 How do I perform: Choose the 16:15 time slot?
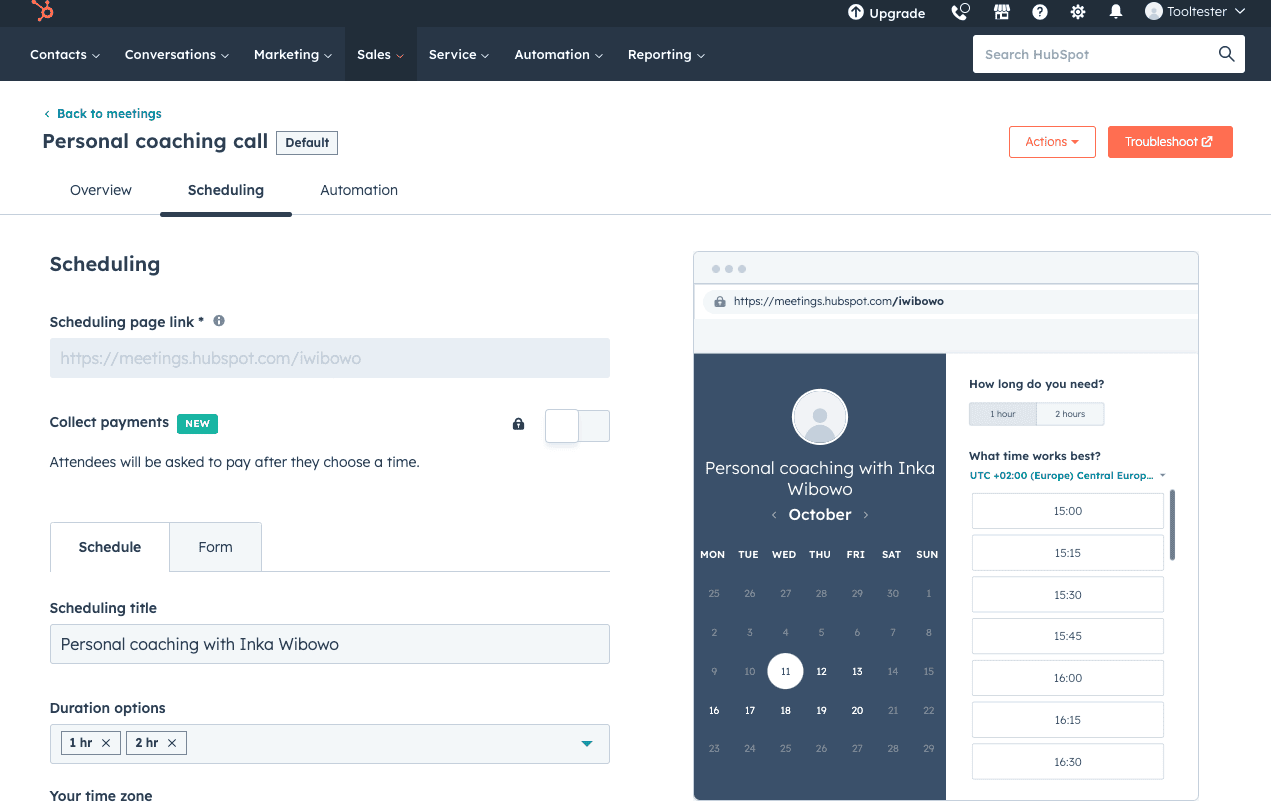tap(1068, 720)
